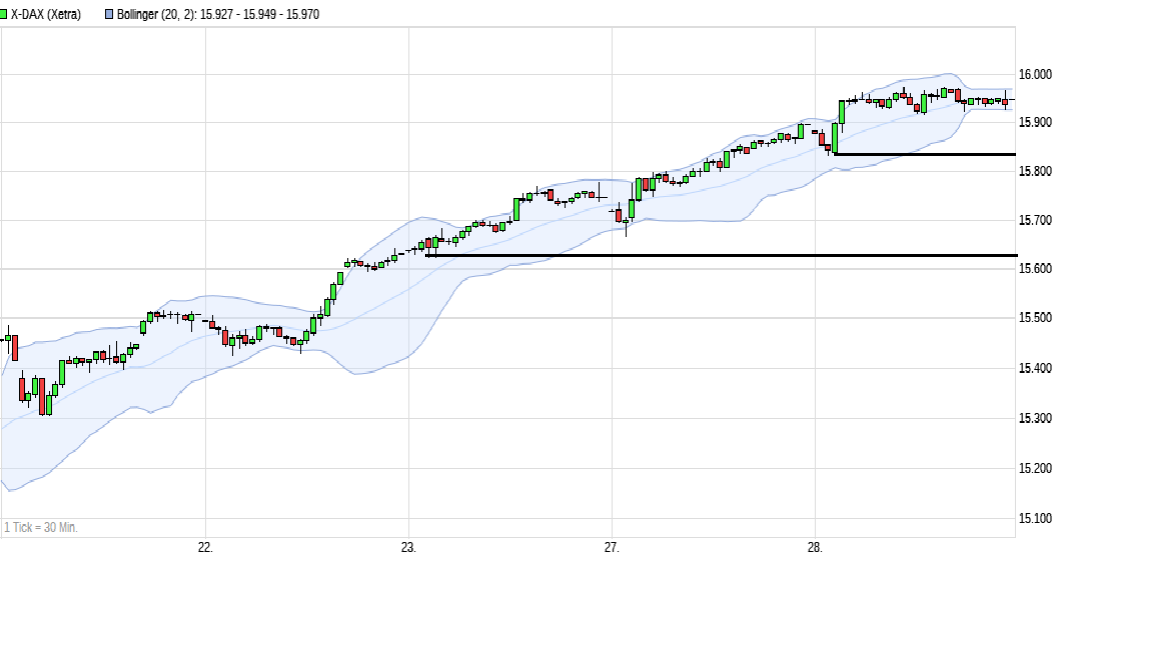
Task: Click the upper black resistance line near 15.830
Action: tap(920, 153)
